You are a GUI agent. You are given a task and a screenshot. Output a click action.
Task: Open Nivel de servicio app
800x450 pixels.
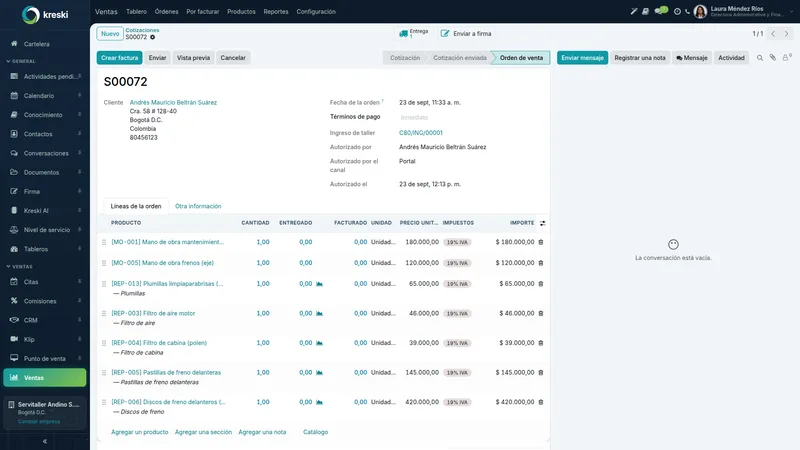click(45, 230)
